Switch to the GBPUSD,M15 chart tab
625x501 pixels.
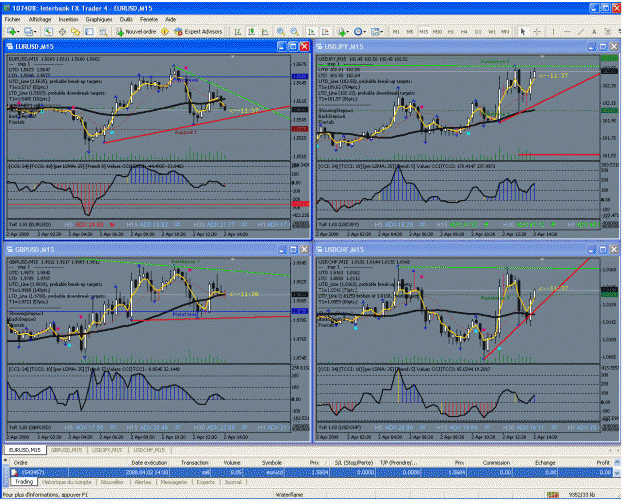click(67, 450)
